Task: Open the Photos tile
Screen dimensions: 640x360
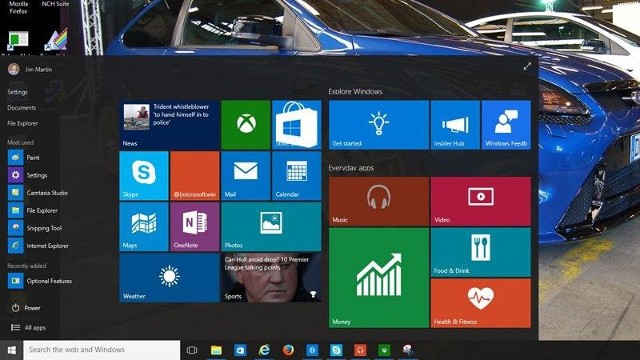Action: pos(271,227)
